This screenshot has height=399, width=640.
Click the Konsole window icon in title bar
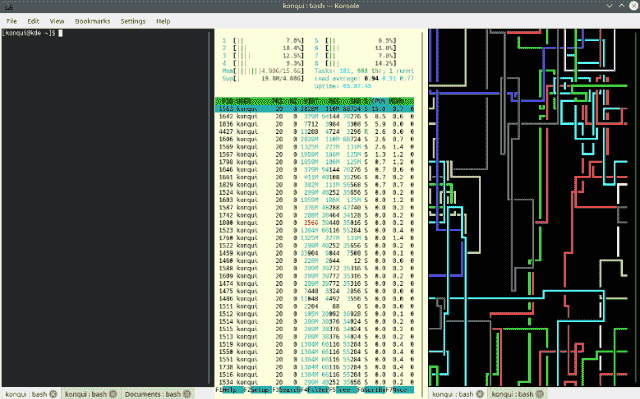[x=8, y=6]
